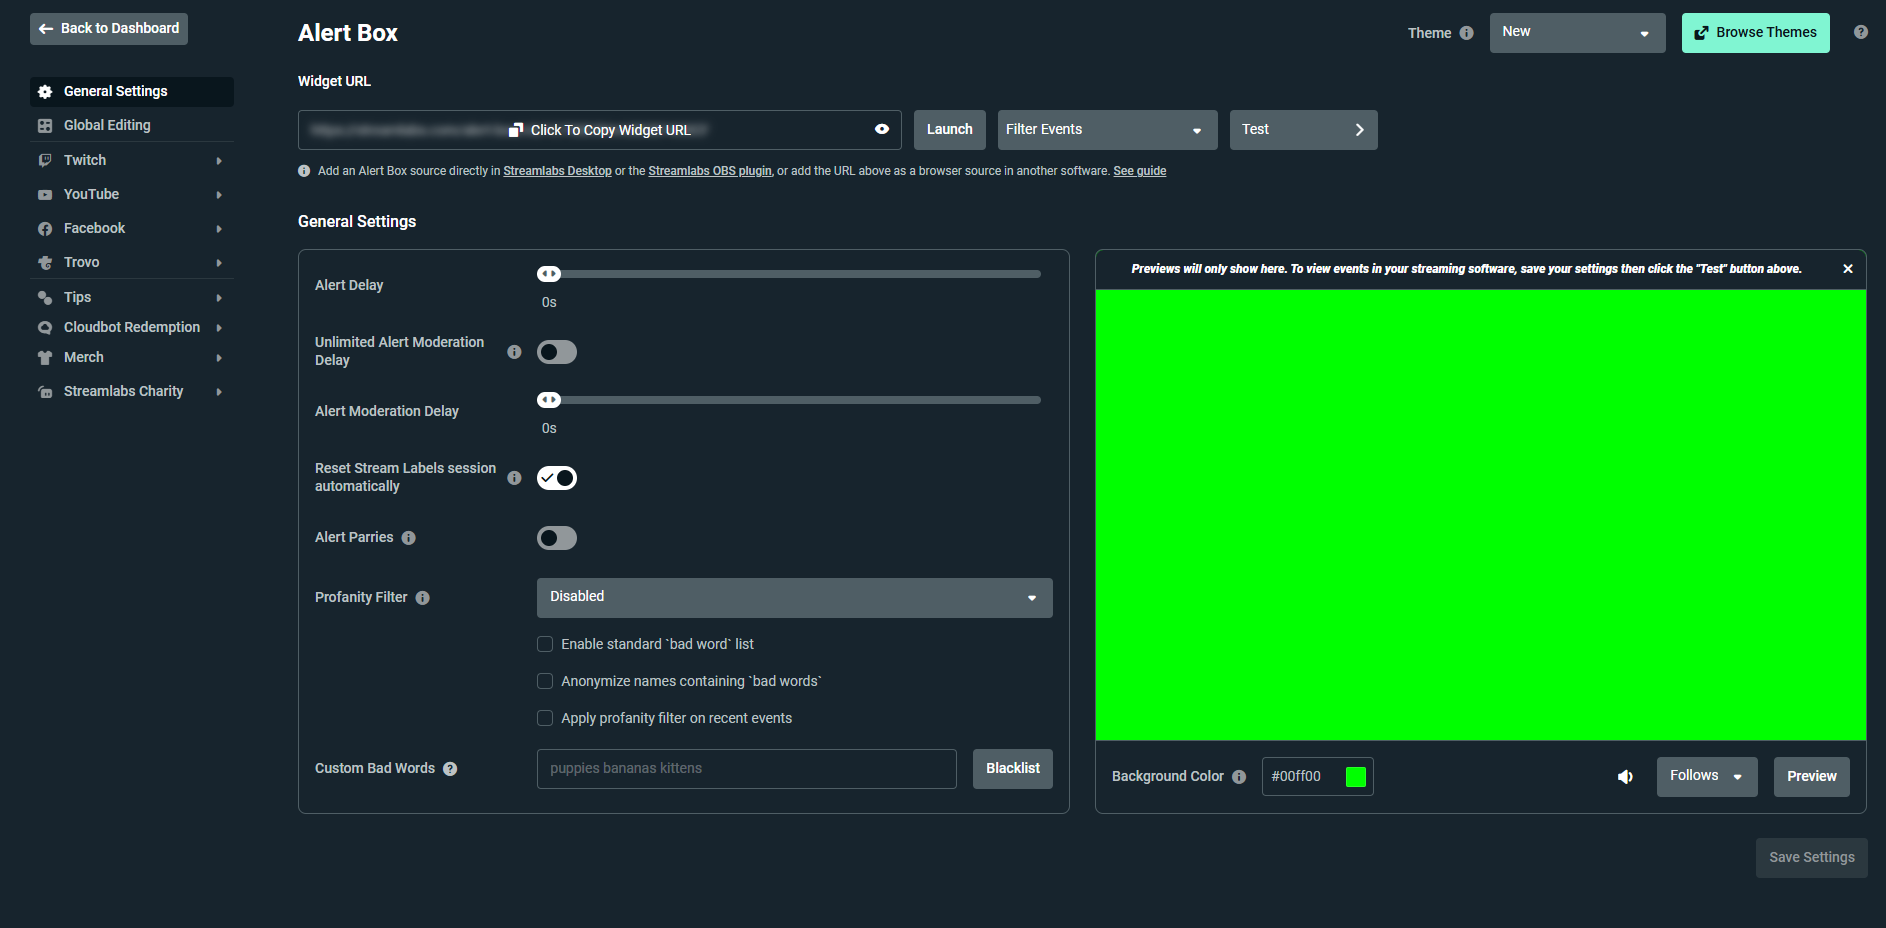Click the Global Editing grid icon

click(45, 126)
